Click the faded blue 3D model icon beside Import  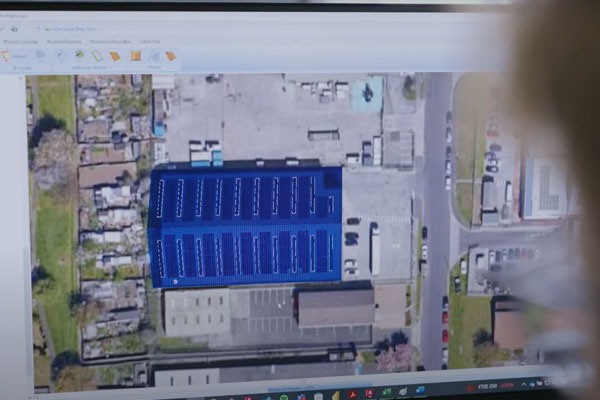pos(40,55)
